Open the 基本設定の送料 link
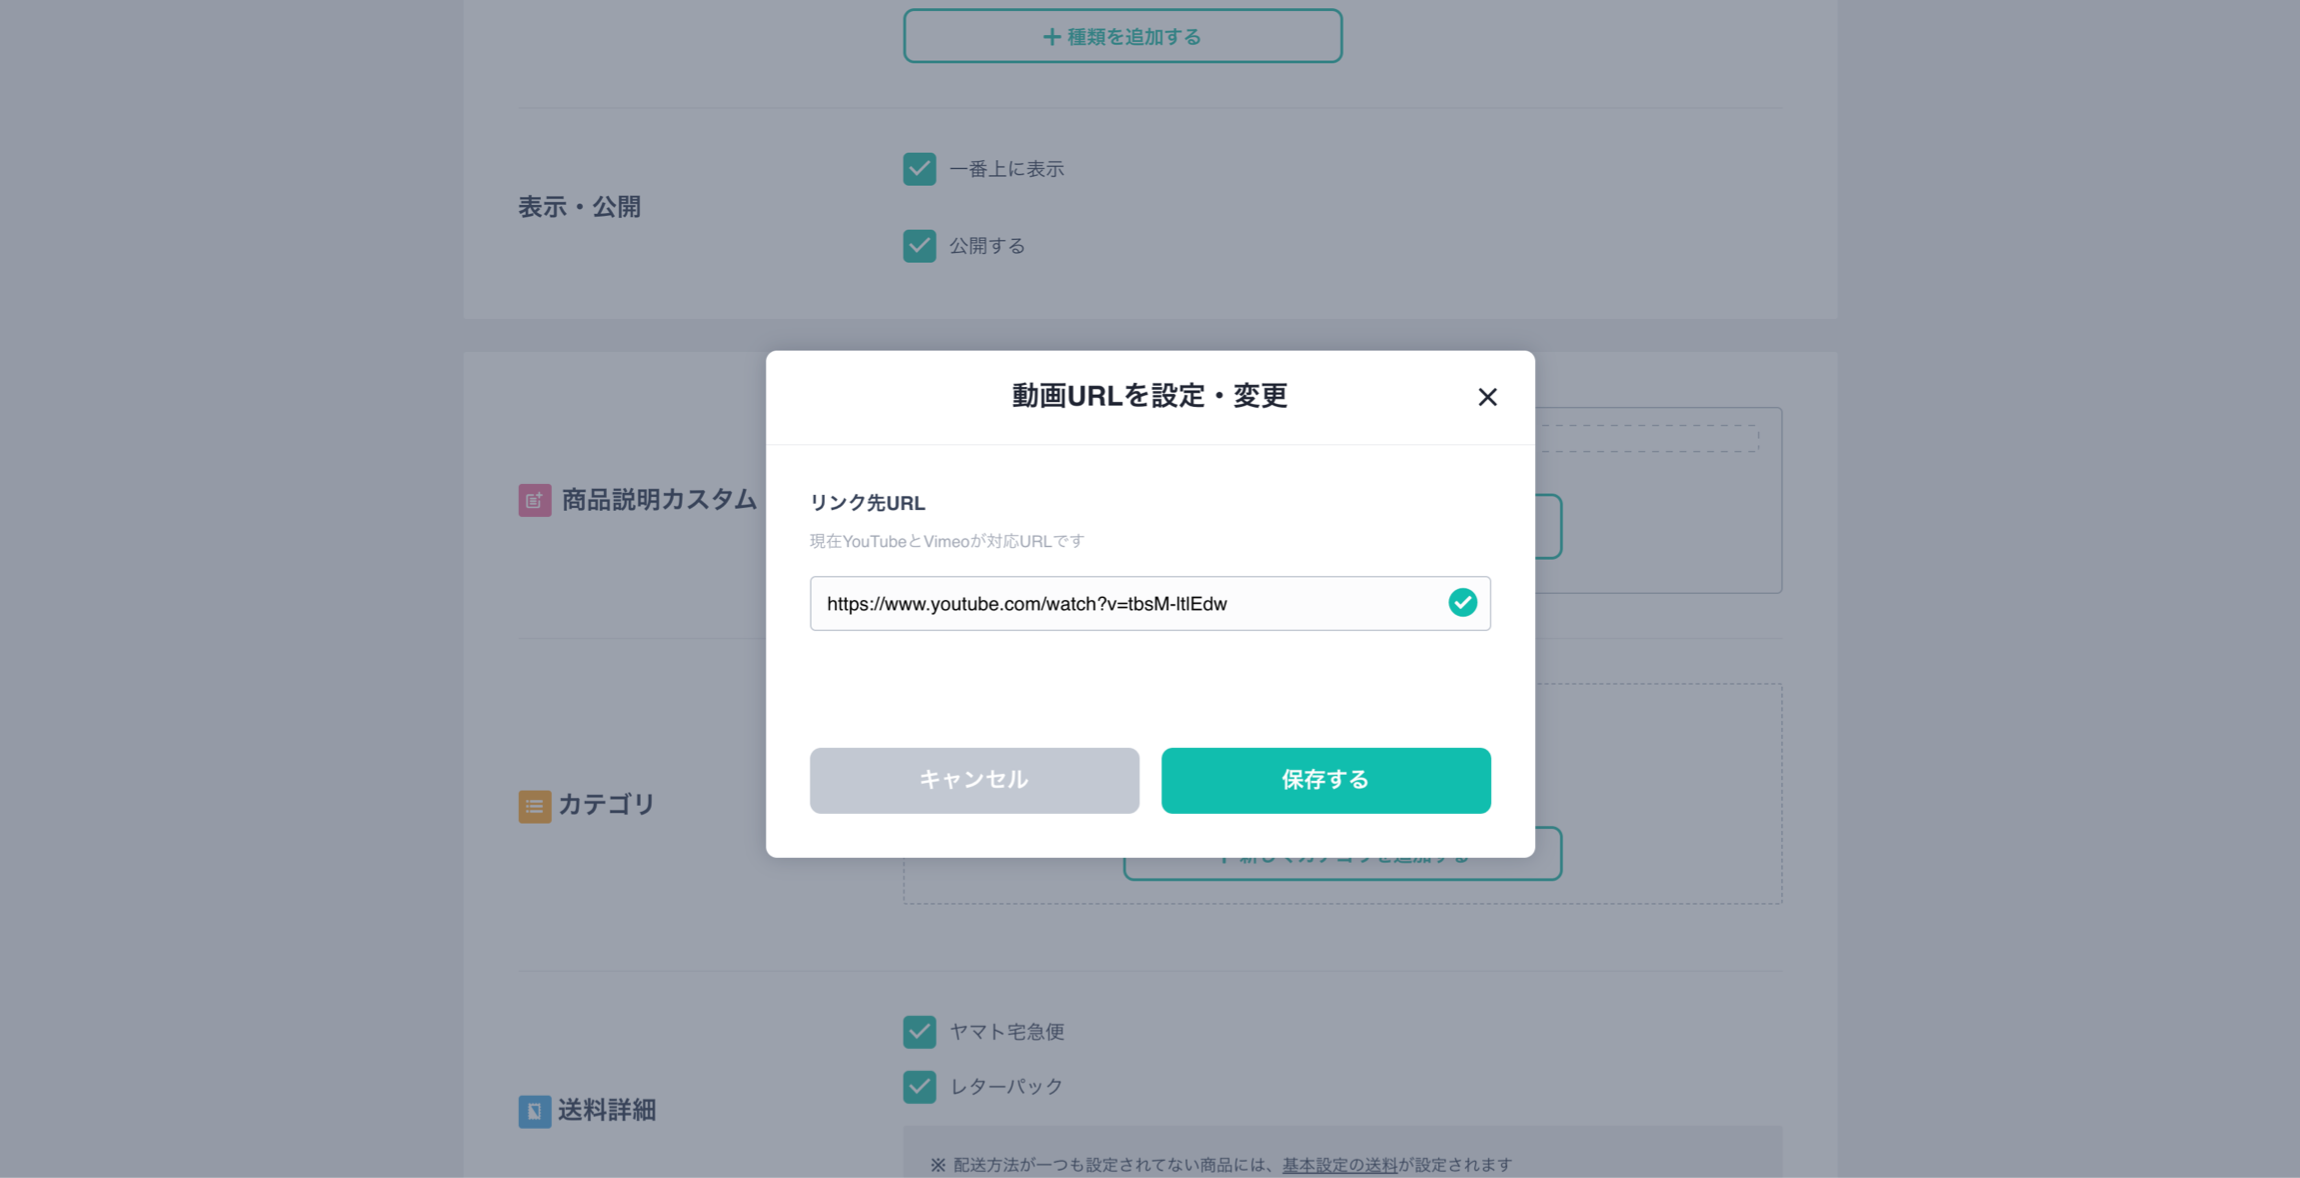Viewport: 2300px width, 1178px height. (1339, 1164)
